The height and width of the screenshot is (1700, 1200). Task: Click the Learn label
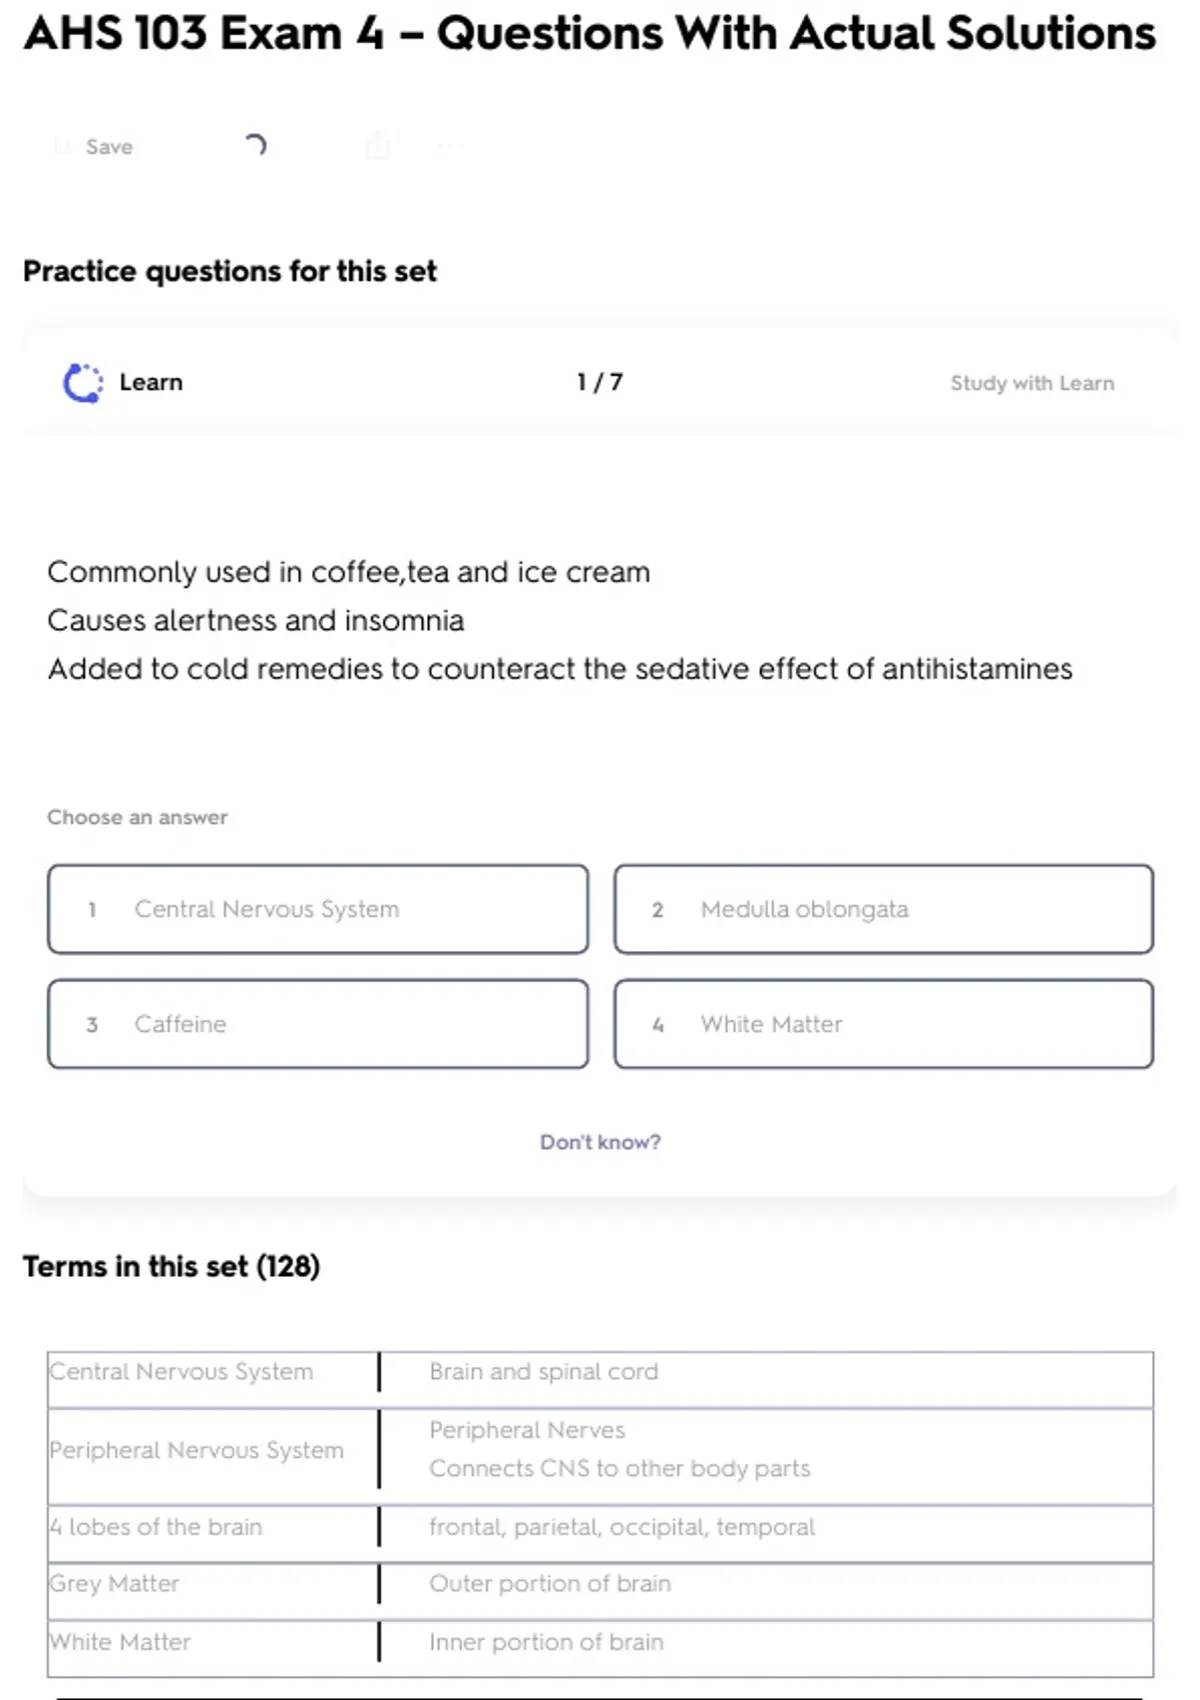point(151,383)
